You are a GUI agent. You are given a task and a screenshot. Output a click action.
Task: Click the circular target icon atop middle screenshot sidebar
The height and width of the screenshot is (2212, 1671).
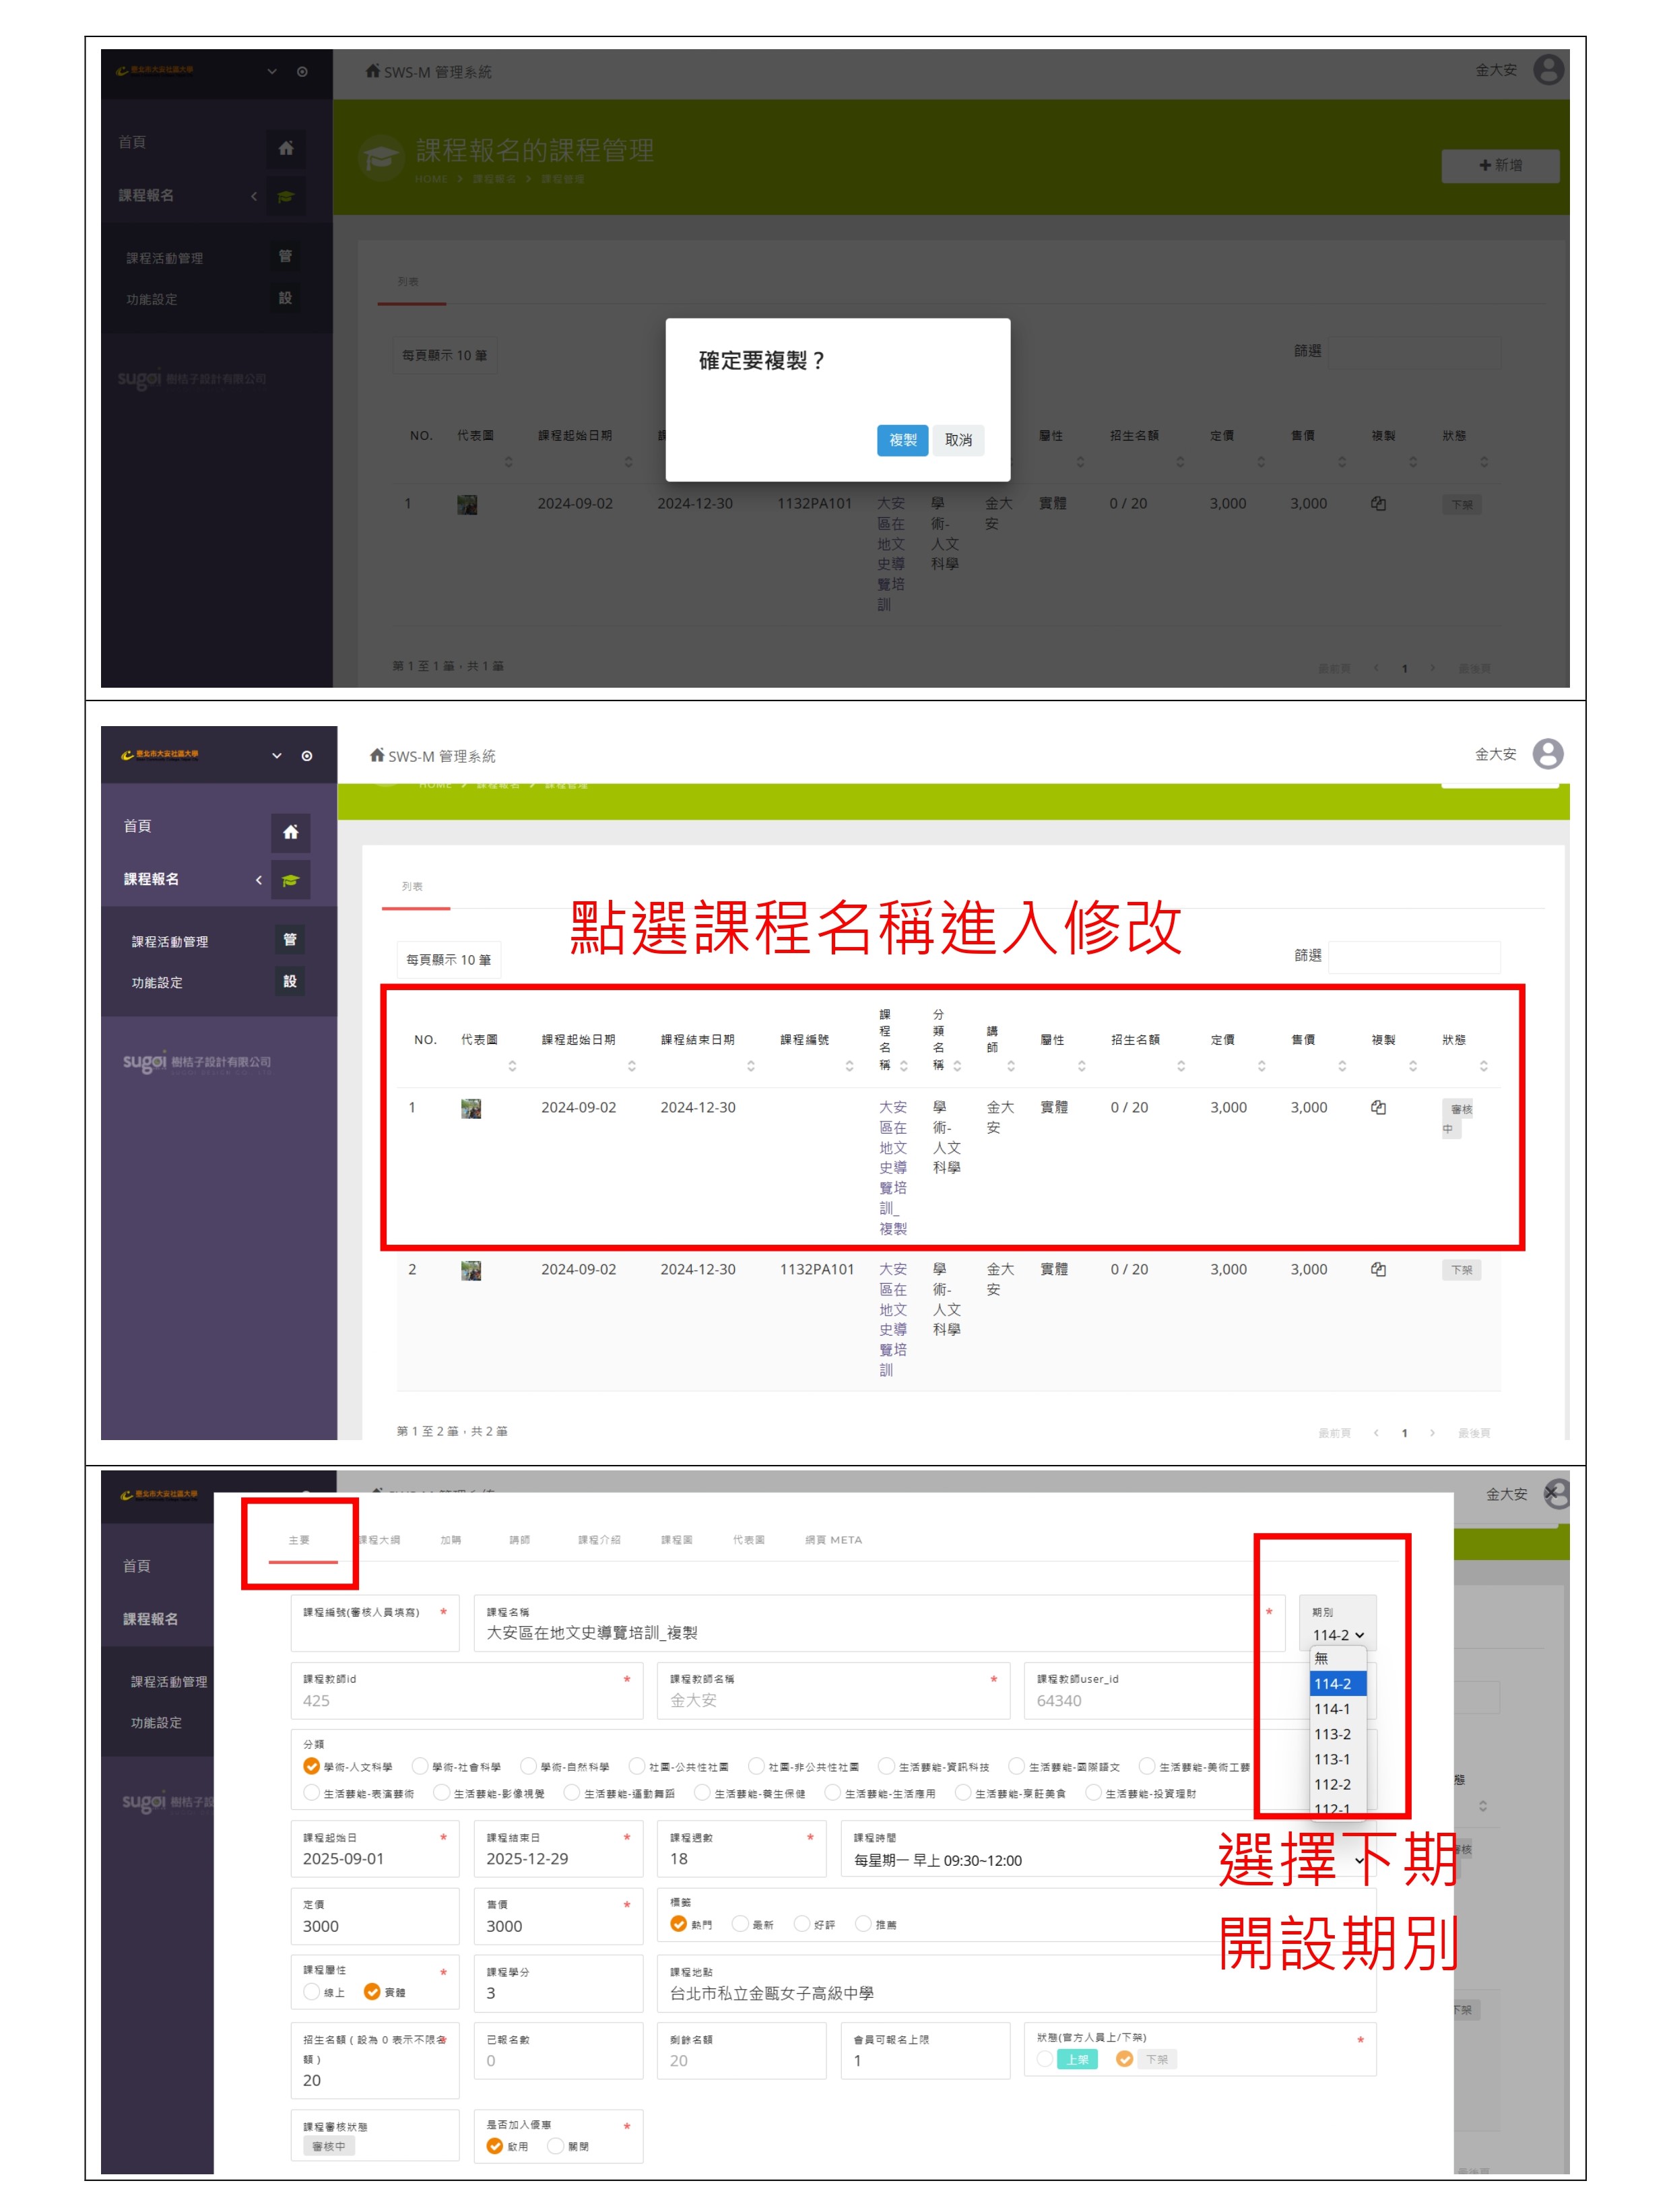[x=307, y=756]
